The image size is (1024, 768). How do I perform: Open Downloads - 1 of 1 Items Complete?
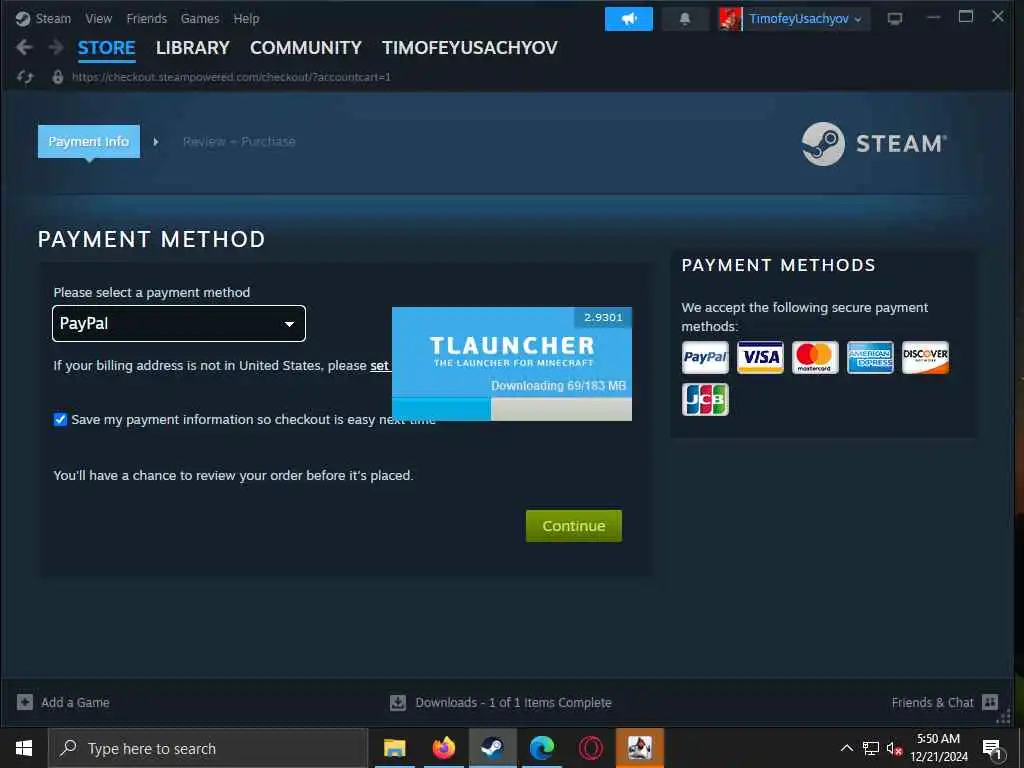513,703
